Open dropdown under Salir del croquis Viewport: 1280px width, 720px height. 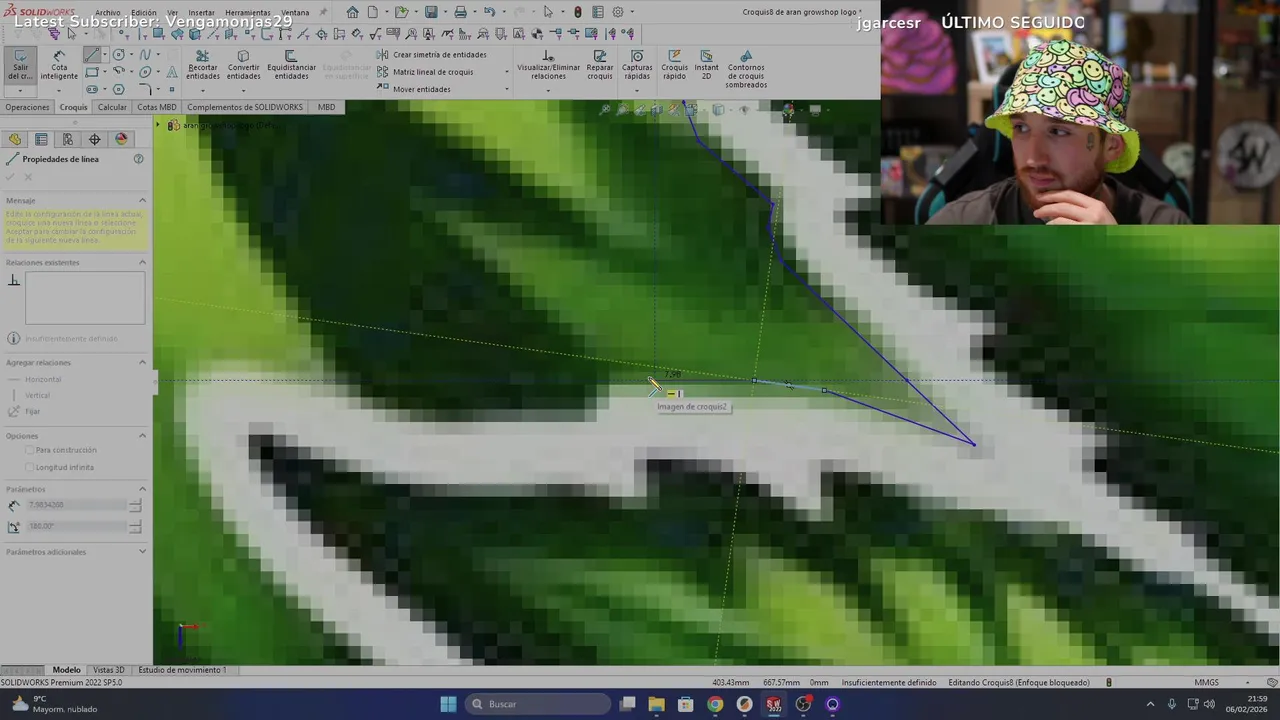pos(20,91)
